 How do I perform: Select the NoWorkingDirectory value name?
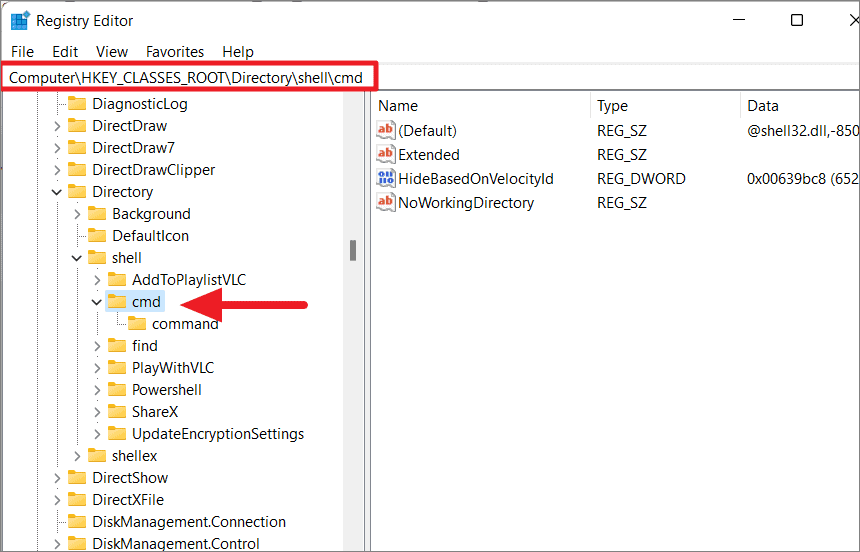[466, 203]
